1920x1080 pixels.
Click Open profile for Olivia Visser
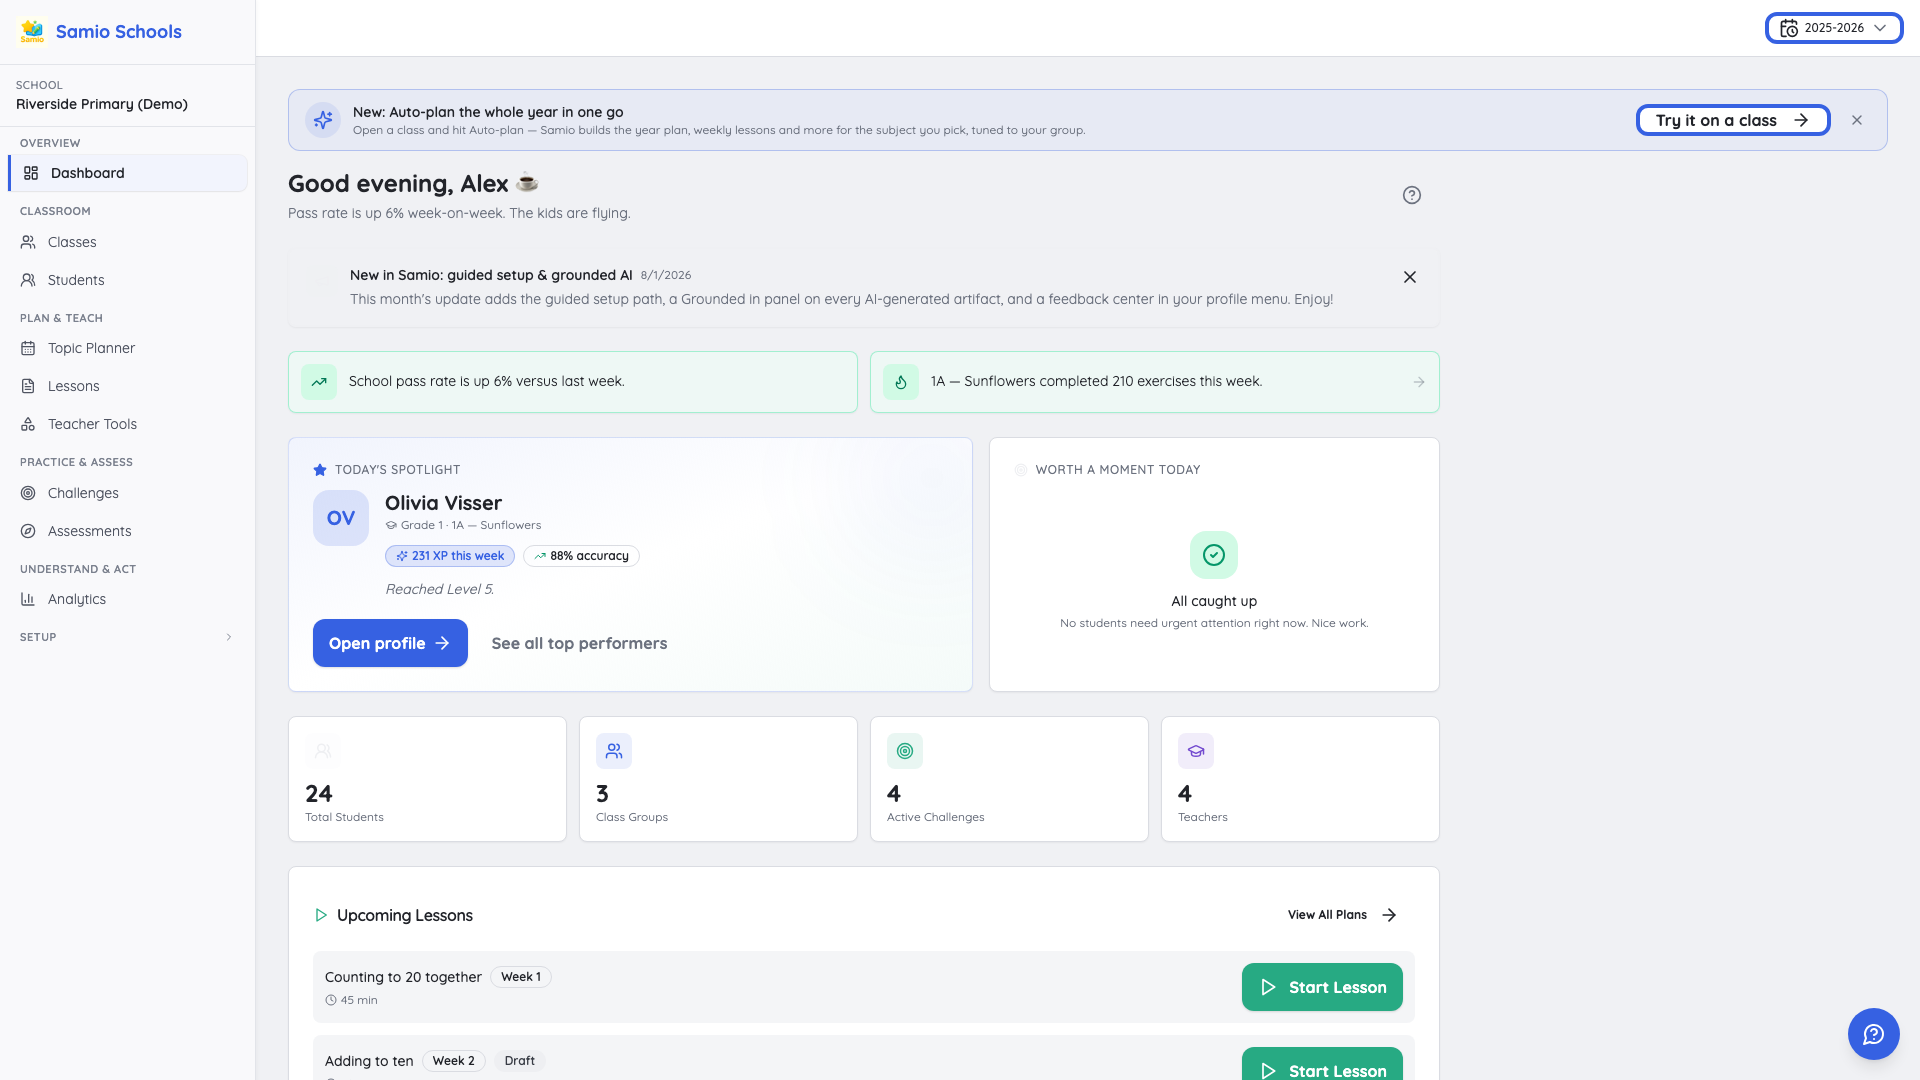pyautogui.click(x=390, y=643)
